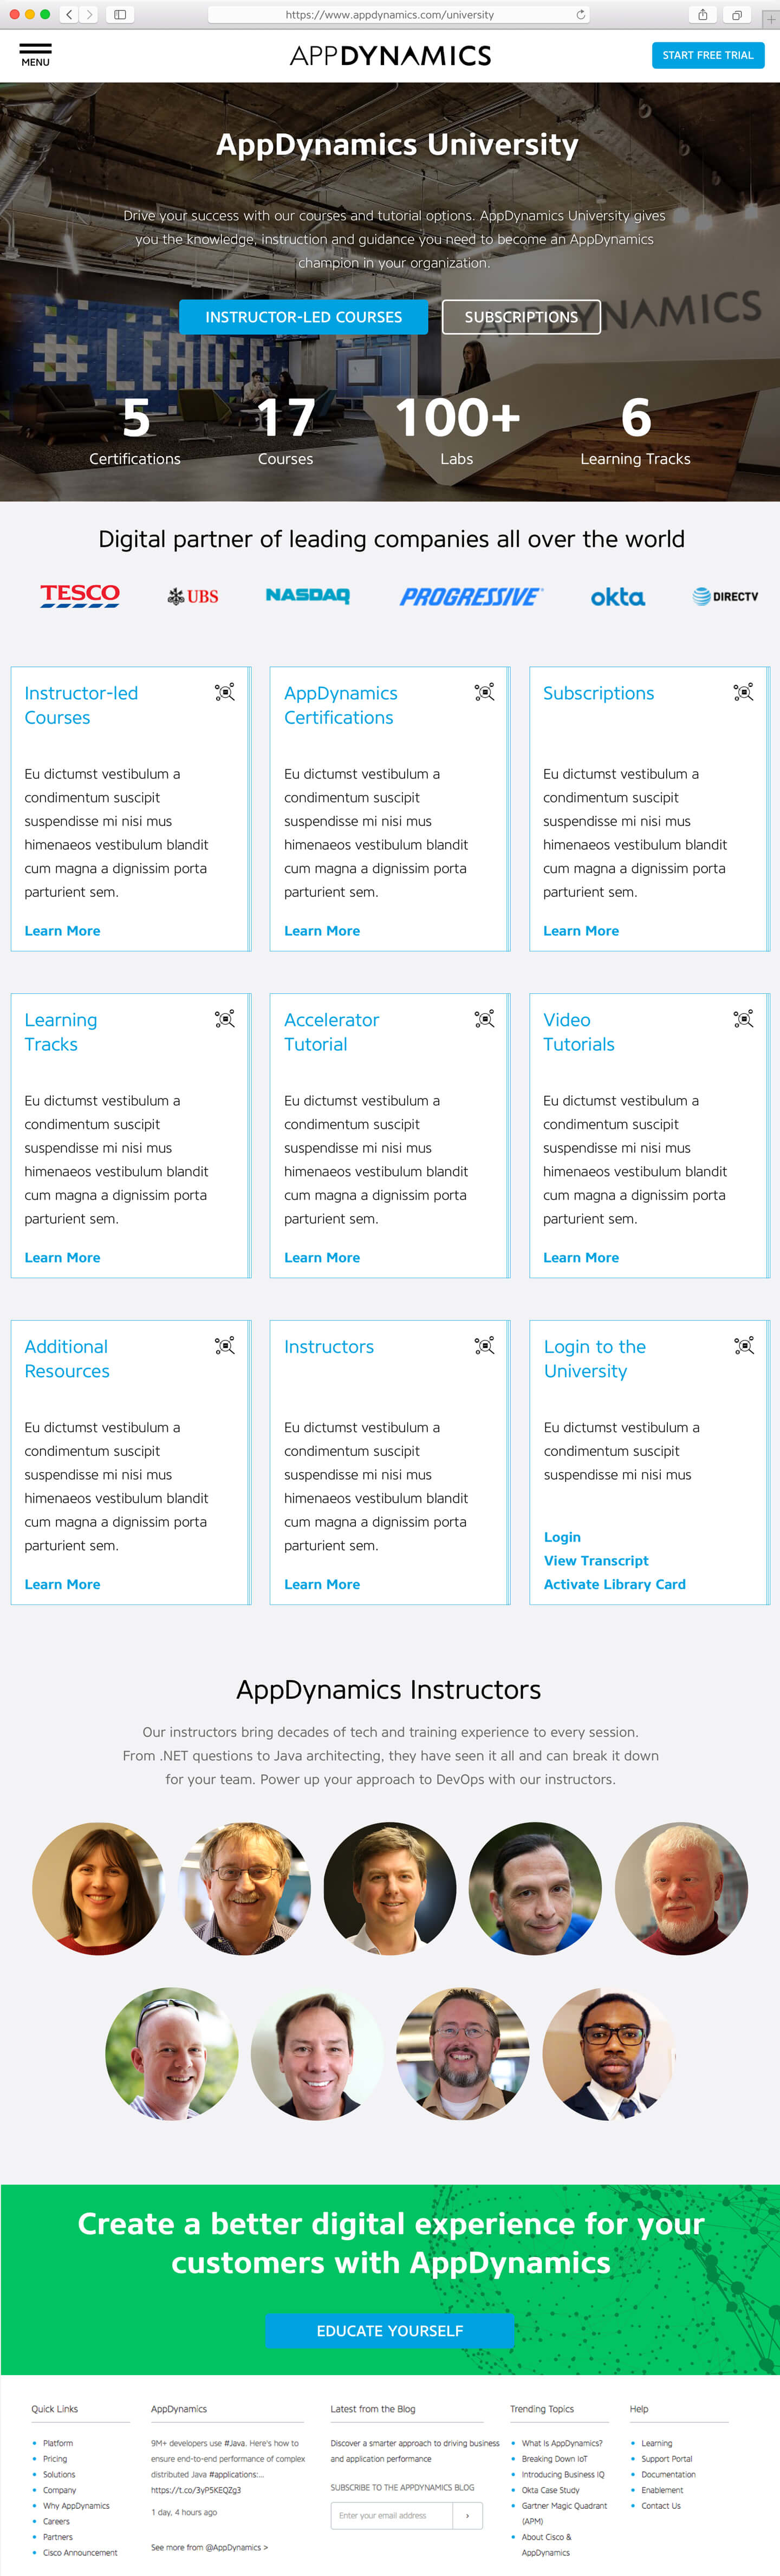Go back with Safari's back arrow
780x2576 pixels.
point(69,14)
